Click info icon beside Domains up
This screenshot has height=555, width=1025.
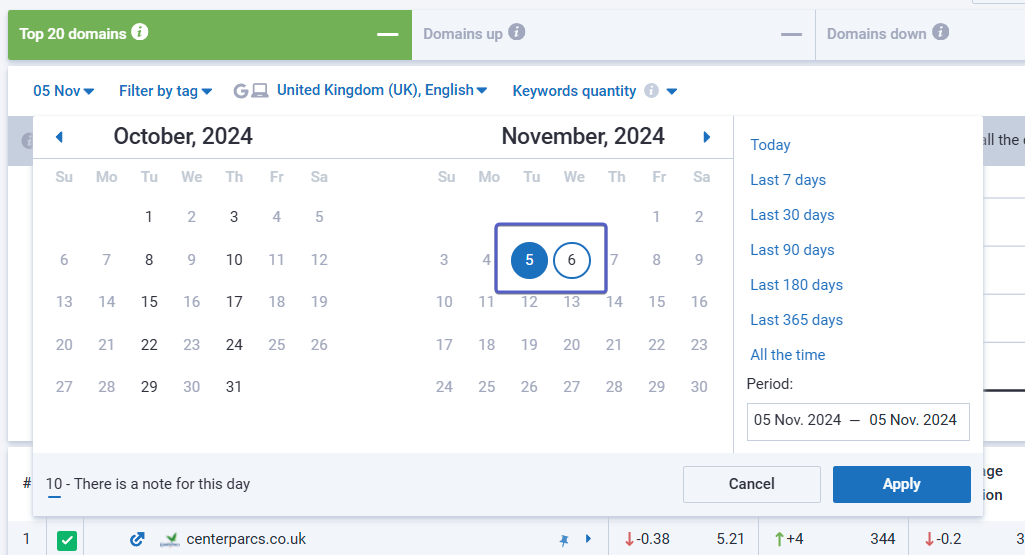click(x=517, y=33)
